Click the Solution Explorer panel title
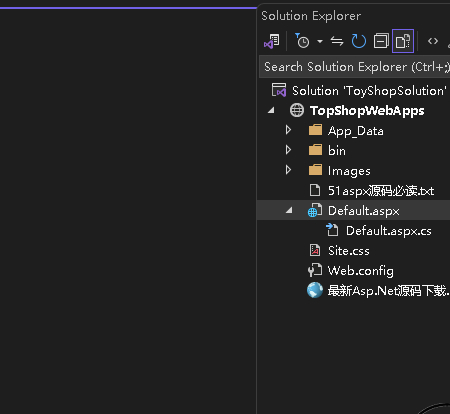The width and height of the screenshot is (450, 414). [x=311, y=16]
